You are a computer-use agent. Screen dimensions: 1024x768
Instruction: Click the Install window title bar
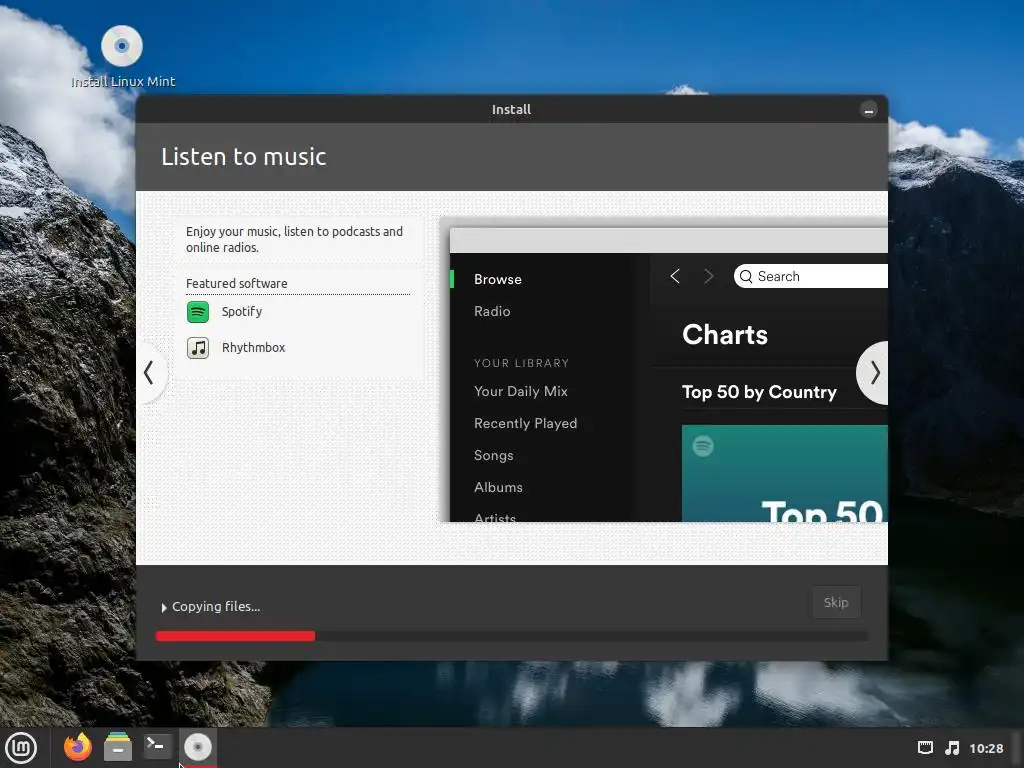point(511,109)
